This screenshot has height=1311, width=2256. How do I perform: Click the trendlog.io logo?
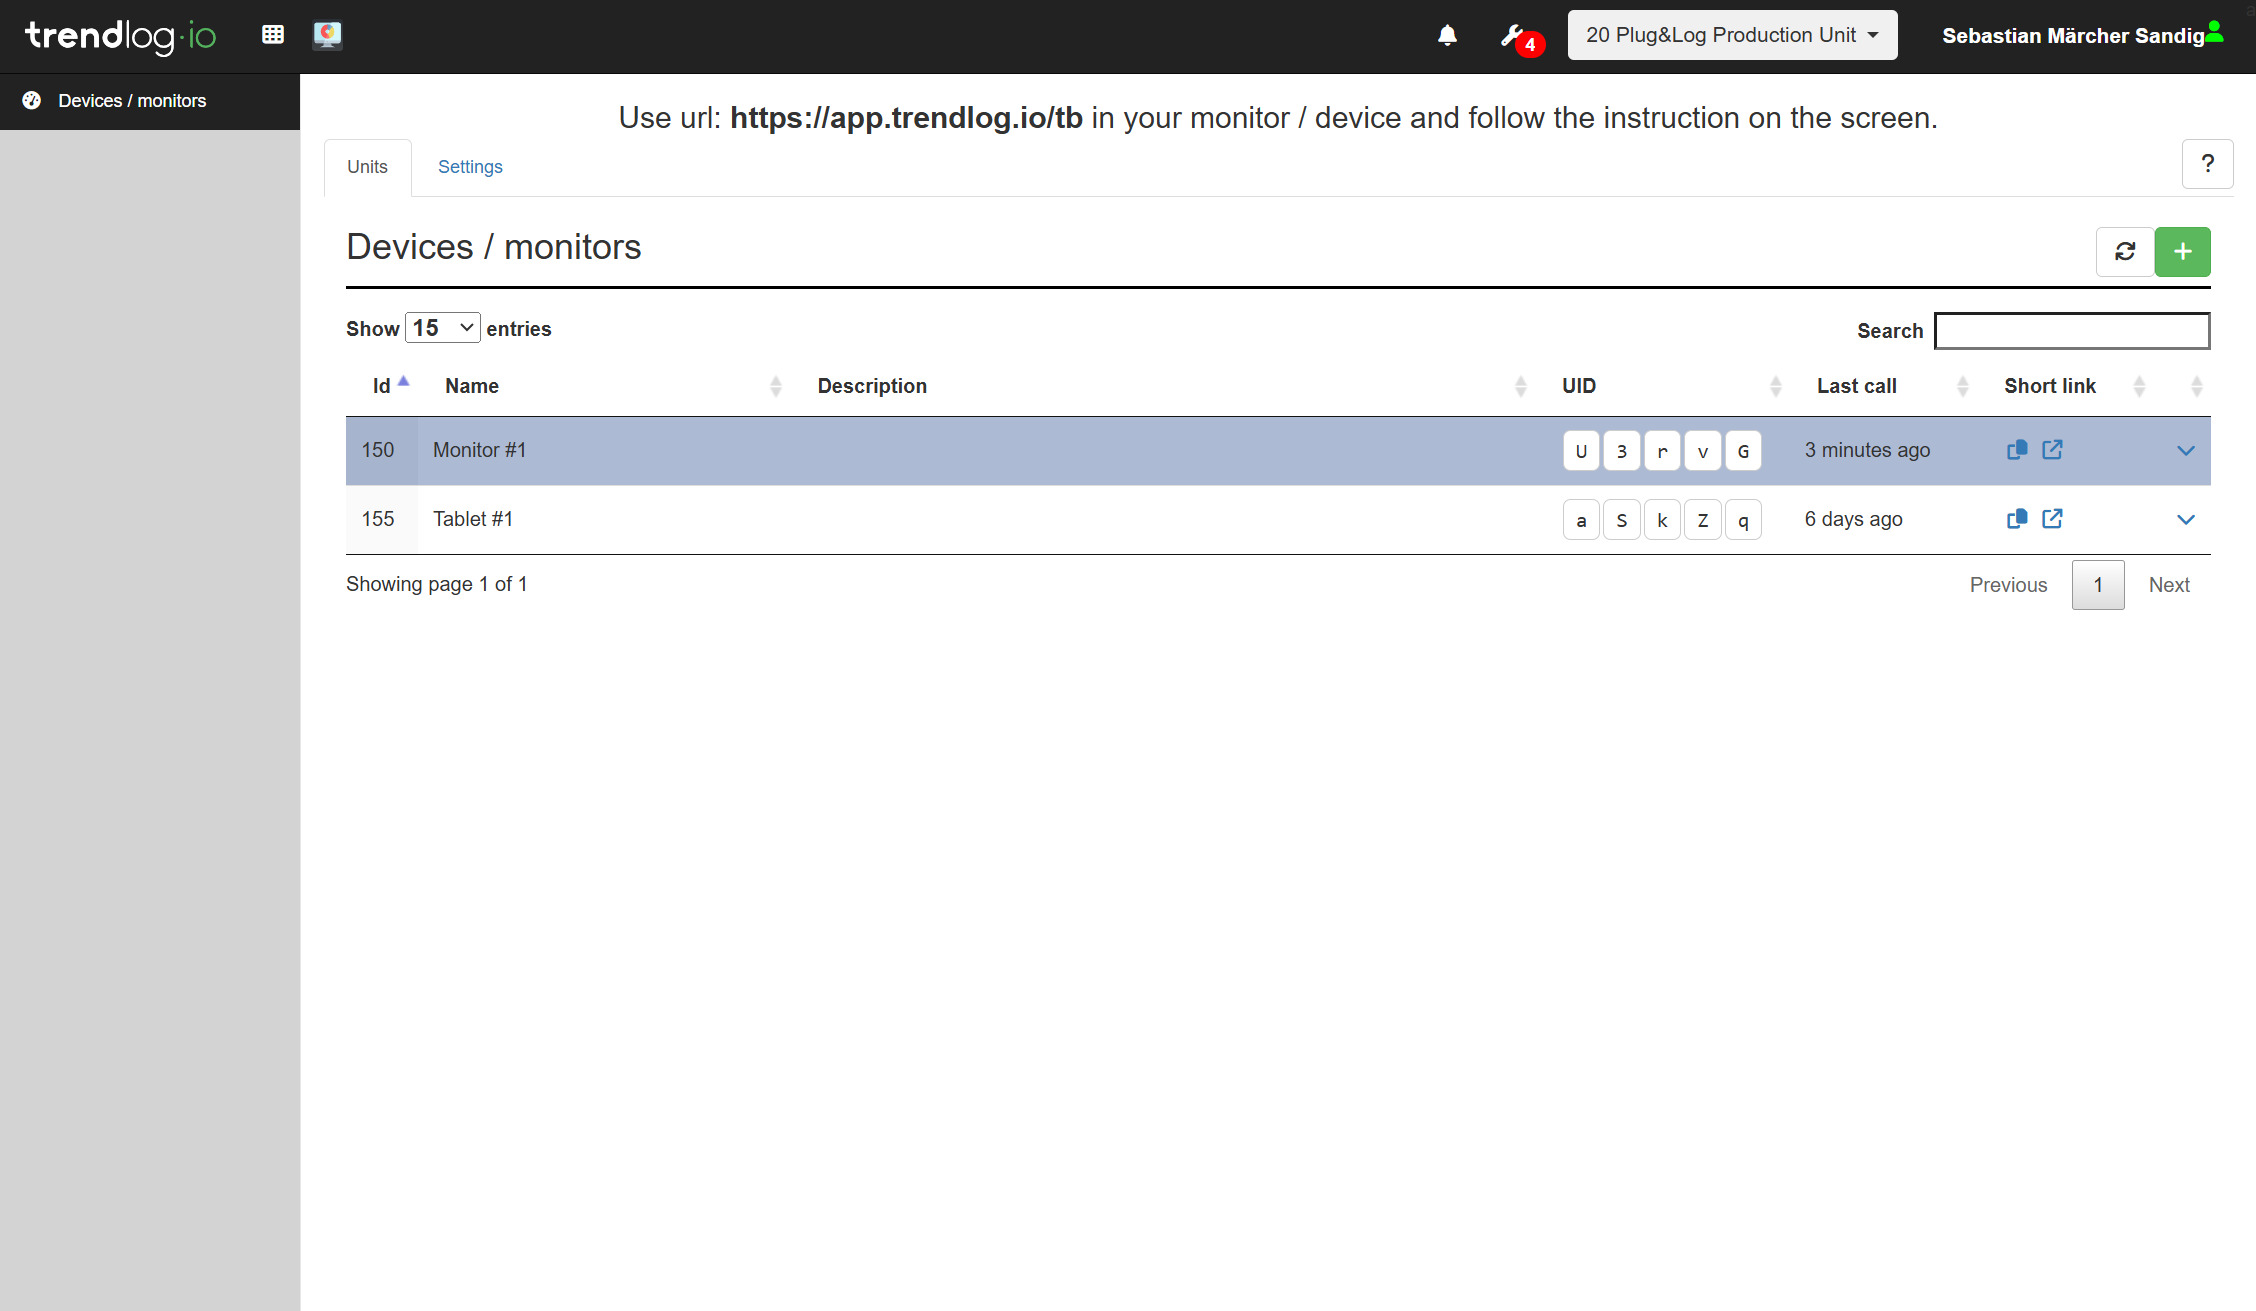pos(120,36)
